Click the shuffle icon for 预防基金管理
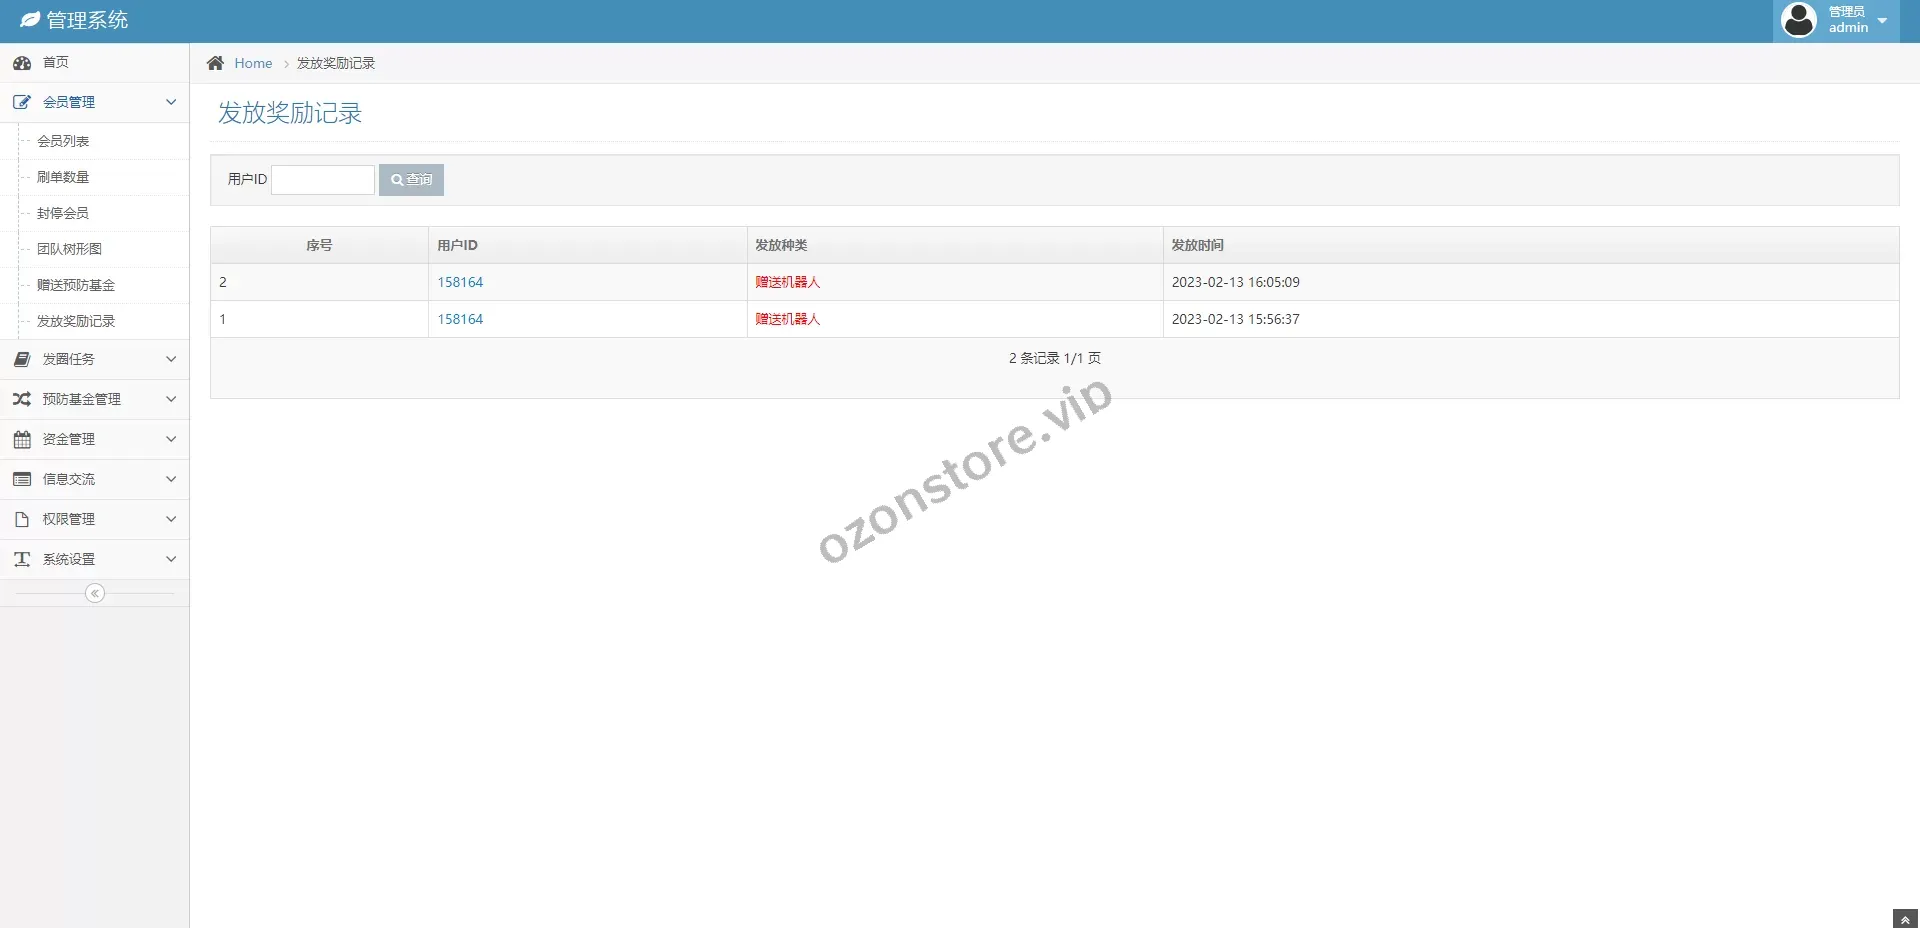Screen dimensions: 1920x928 22,399
